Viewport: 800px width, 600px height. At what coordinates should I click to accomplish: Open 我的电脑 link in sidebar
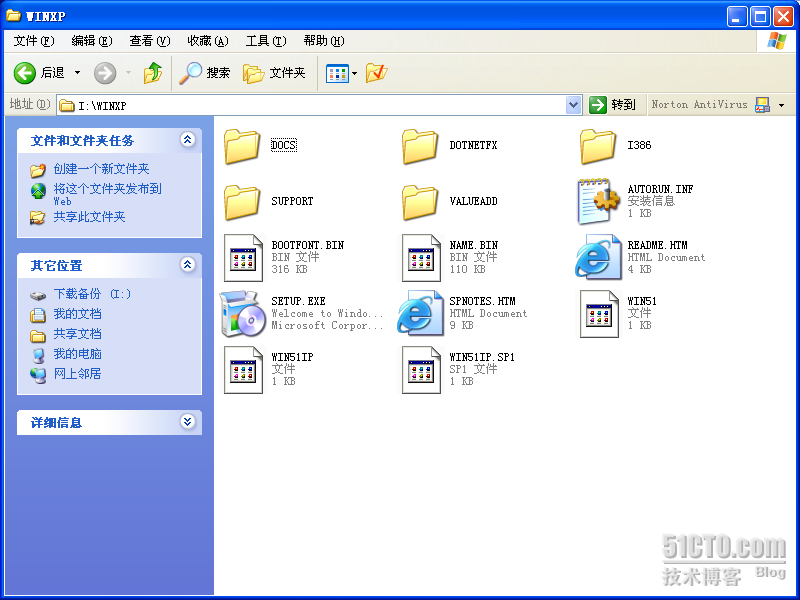[78, 354]
